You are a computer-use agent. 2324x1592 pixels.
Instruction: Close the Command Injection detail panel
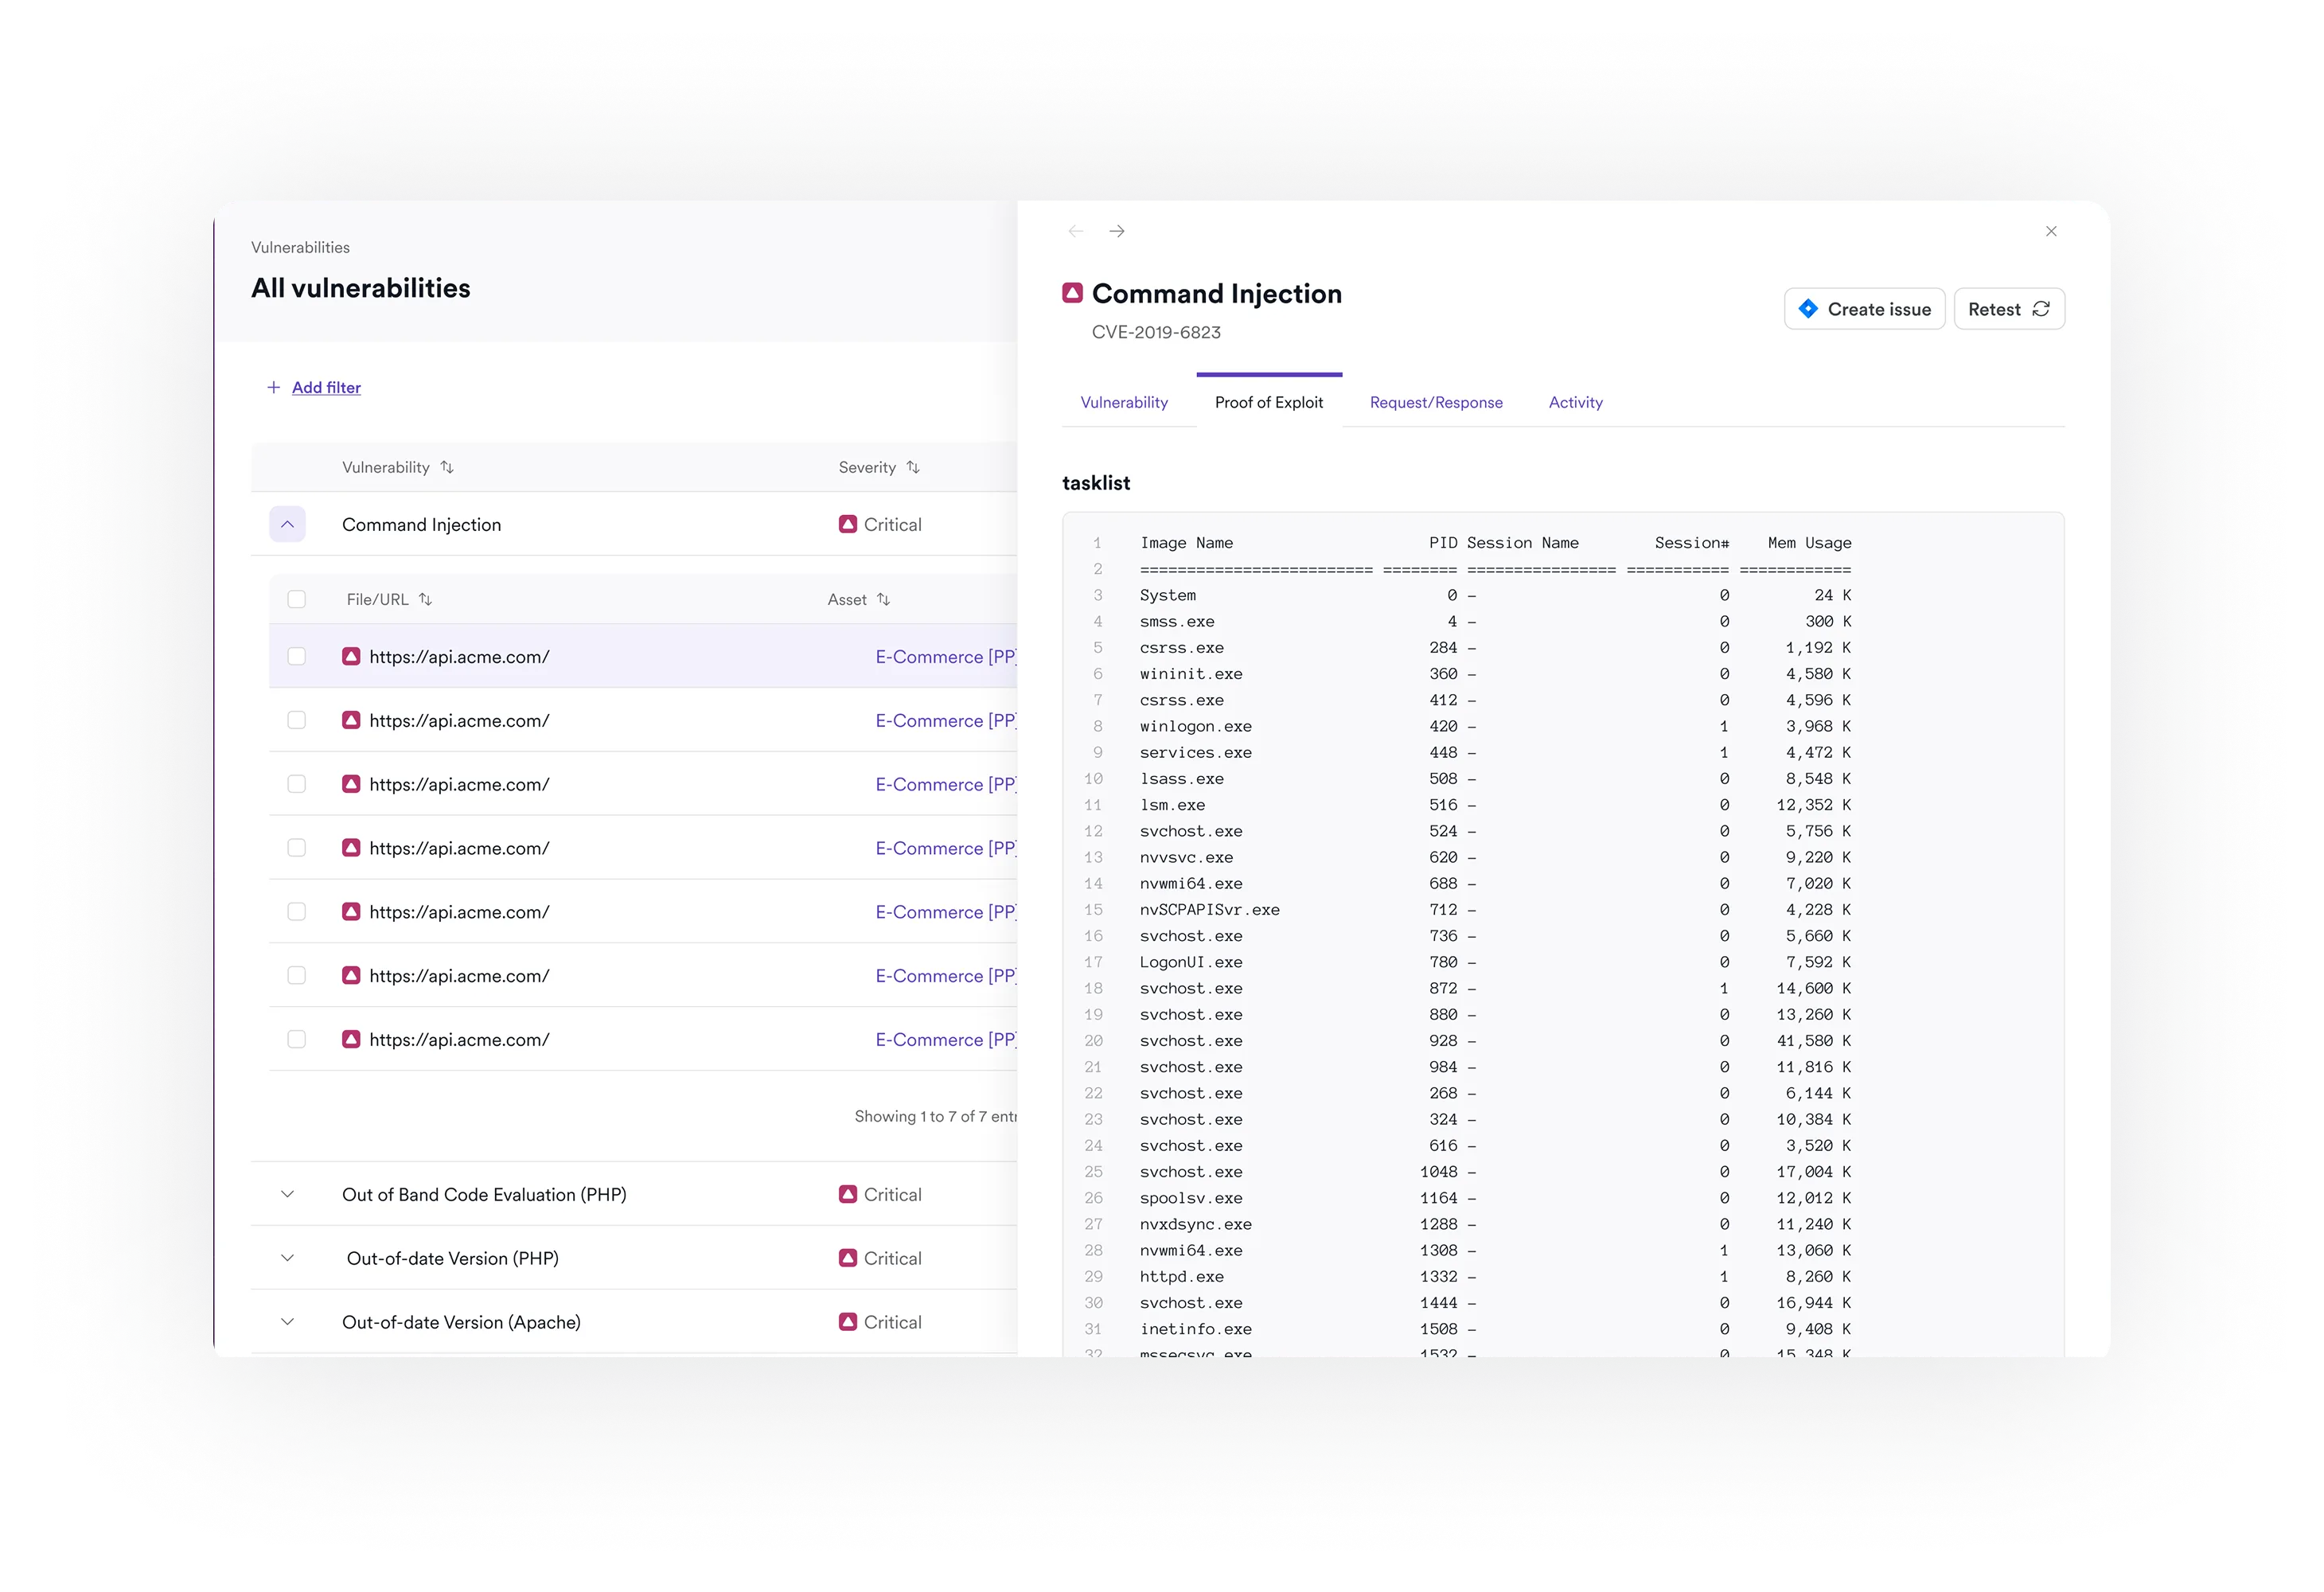click(x=2051, y=231)
